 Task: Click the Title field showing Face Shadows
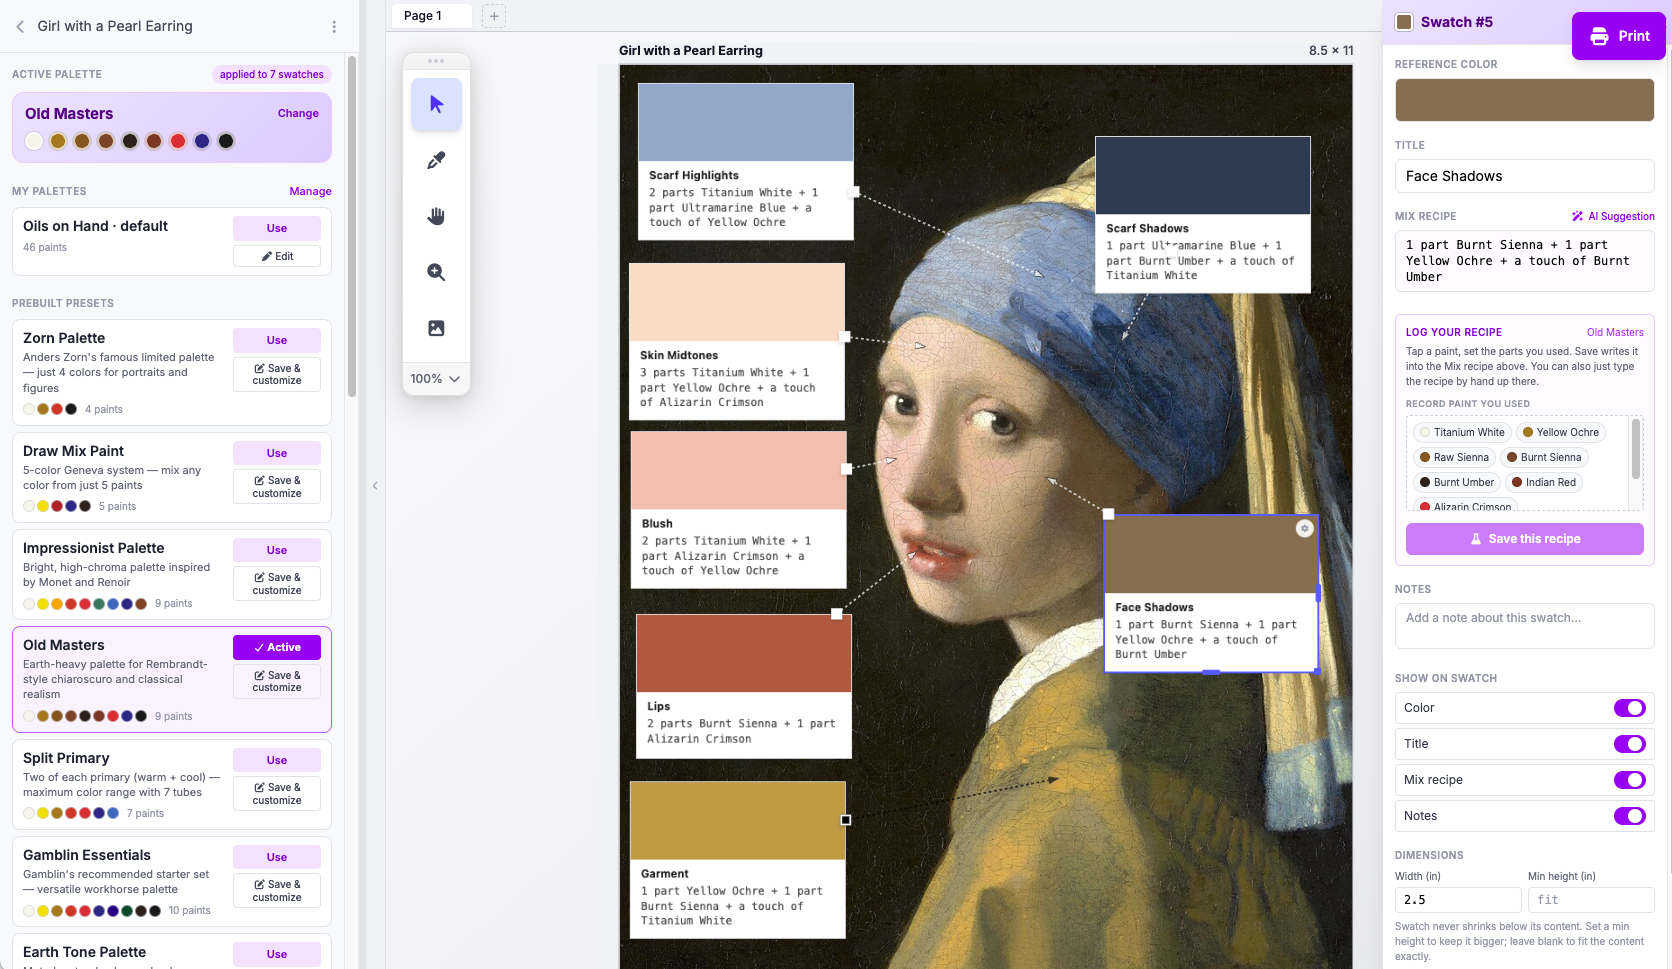pyautogui.click(x=1524, y=176)
